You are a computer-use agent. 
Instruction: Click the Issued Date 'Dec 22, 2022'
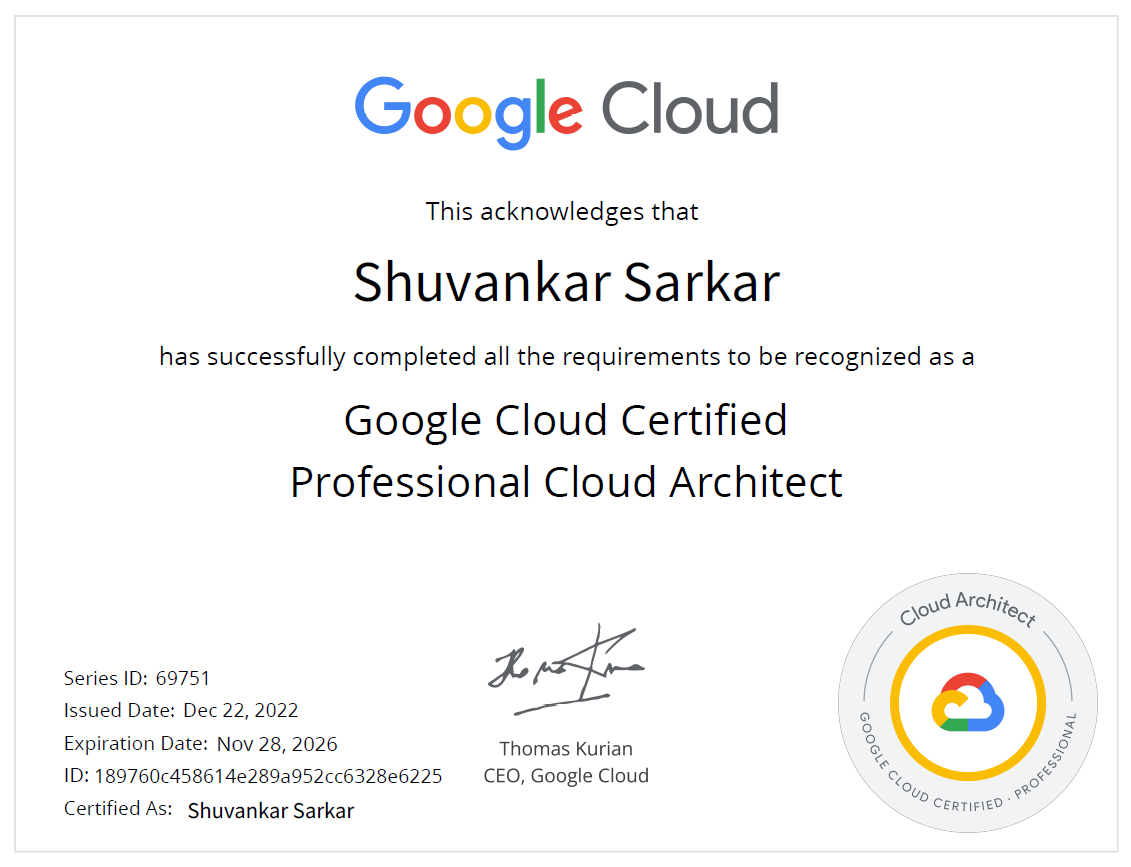pyautogui.click(x=240, y=710)
